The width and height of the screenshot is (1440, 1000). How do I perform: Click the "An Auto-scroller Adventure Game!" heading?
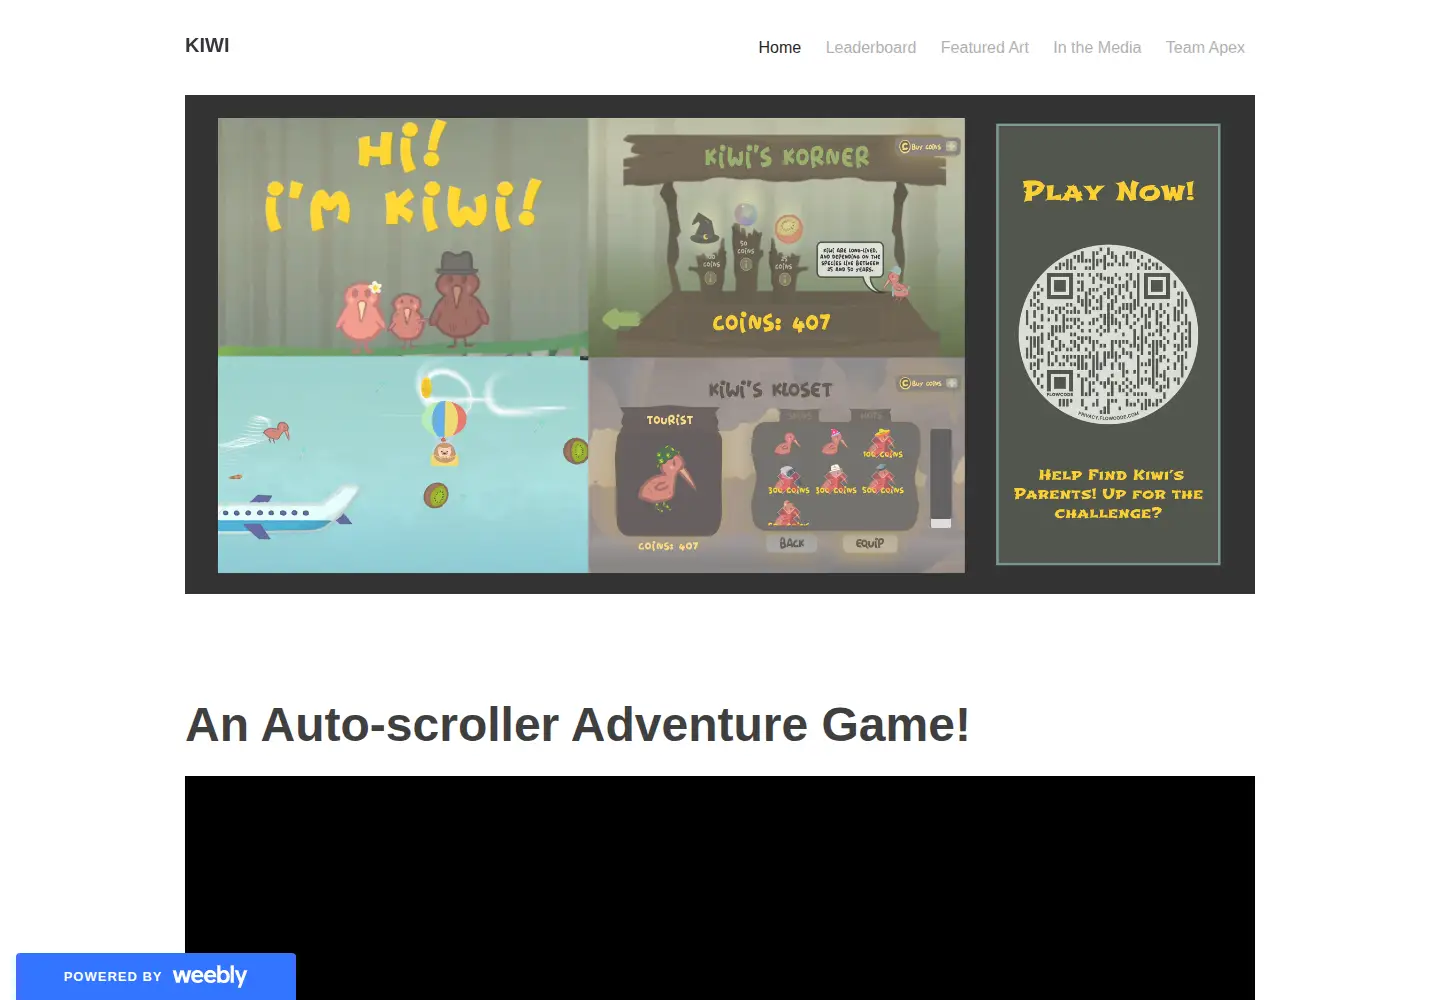pyautogui.click(x=577, y=724)
